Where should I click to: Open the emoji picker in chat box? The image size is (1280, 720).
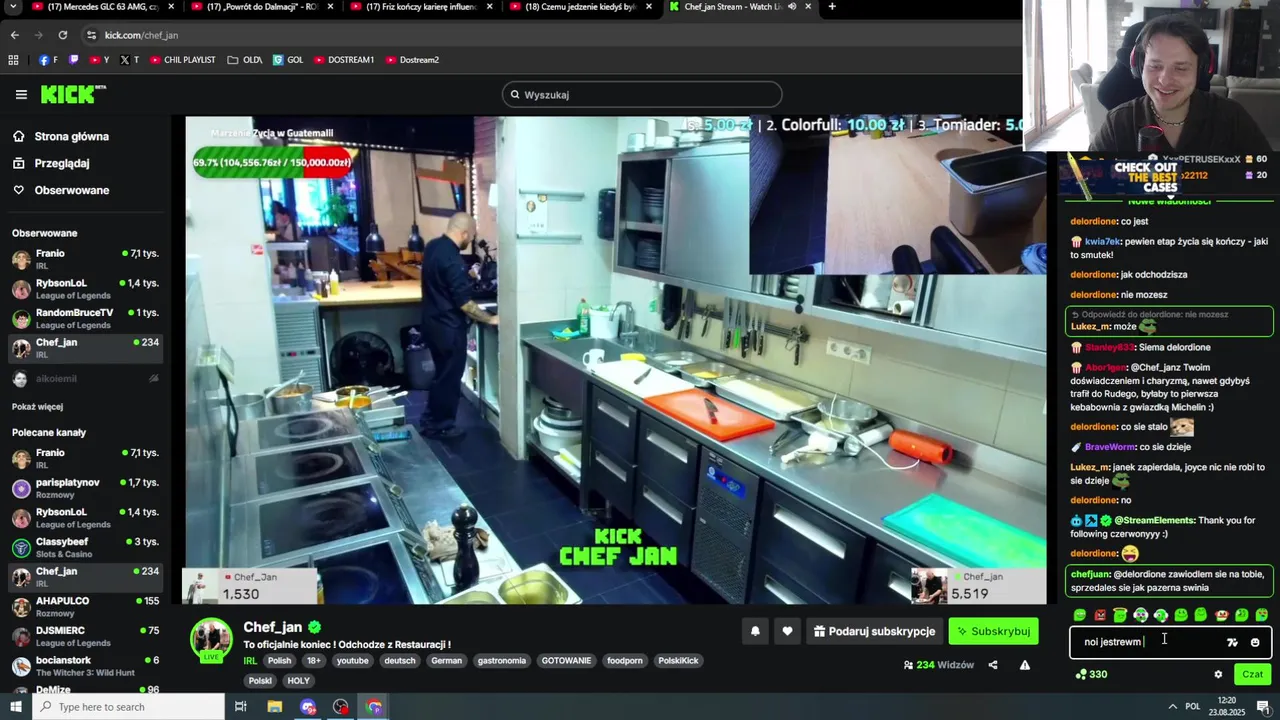tap(1255, 642)
